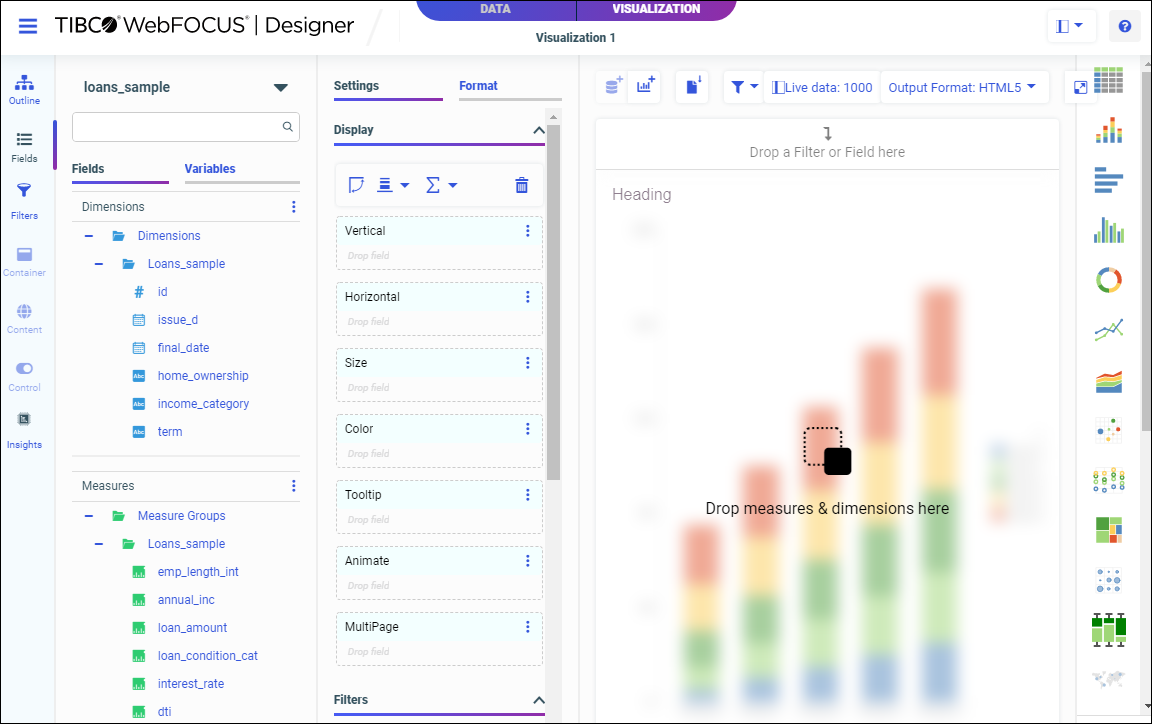Delete display buckets with trash icon
This screenshot has height=724, width=1152.
pyautogui.click(x=521, y=185)
